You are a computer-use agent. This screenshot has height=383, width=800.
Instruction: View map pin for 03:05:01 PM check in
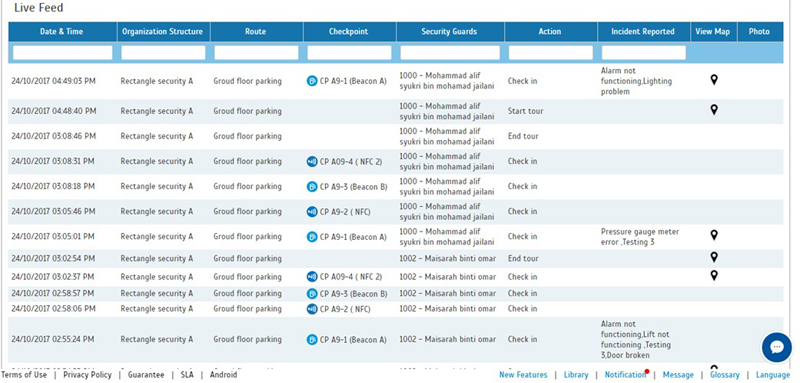pyautogui.click(x=714, y=235)
